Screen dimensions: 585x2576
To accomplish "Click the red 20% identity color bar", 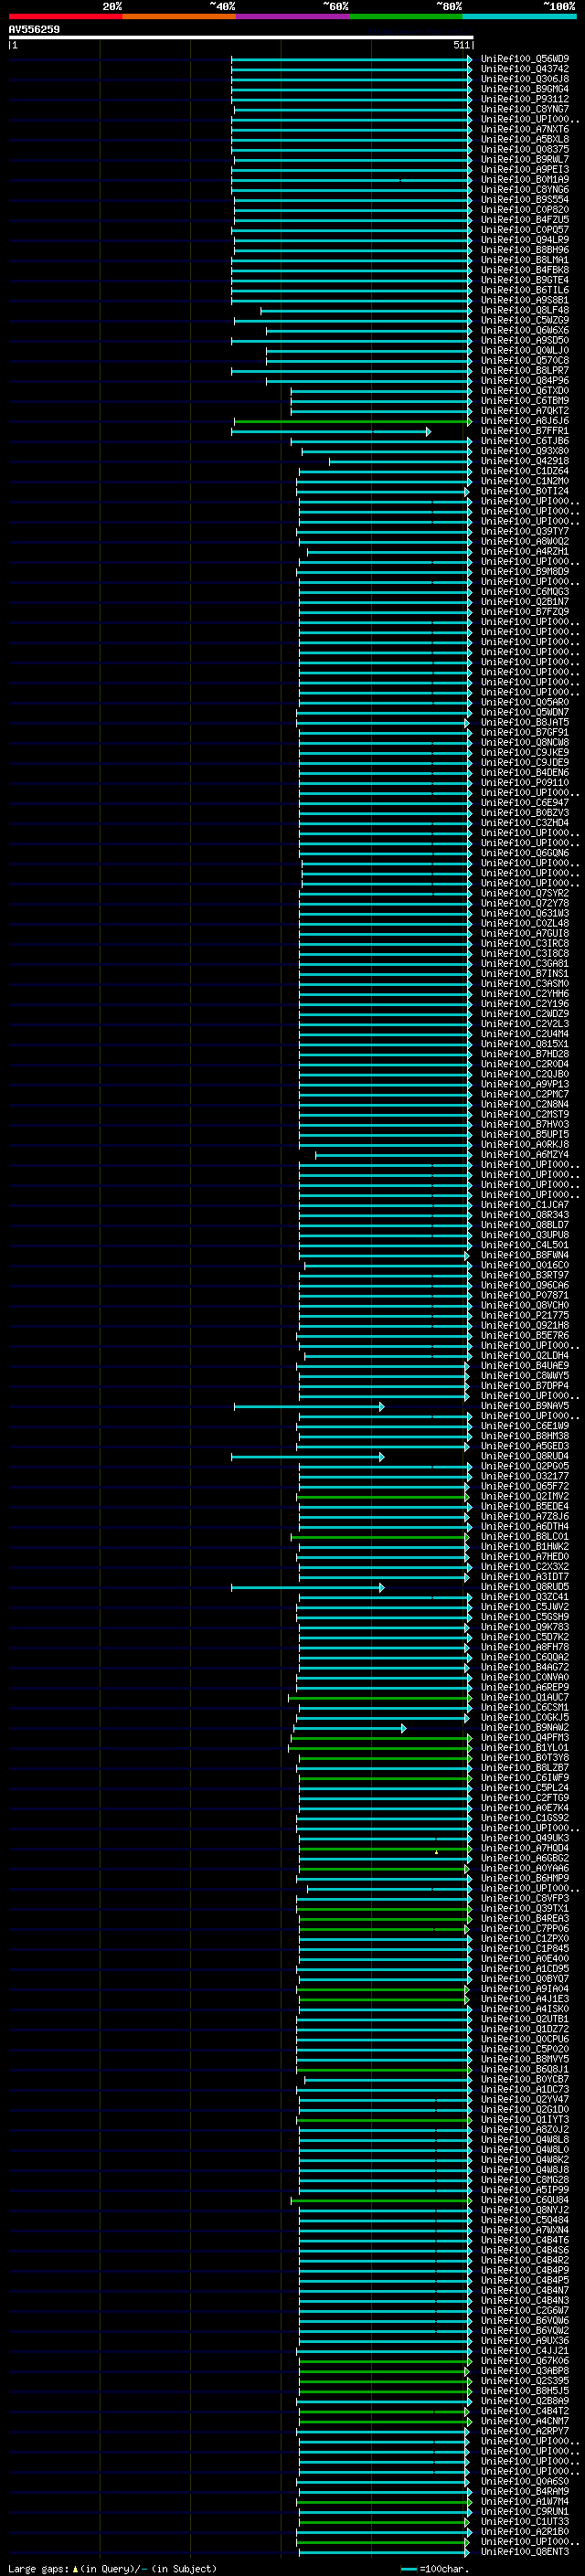I will [x=65, y=16].
